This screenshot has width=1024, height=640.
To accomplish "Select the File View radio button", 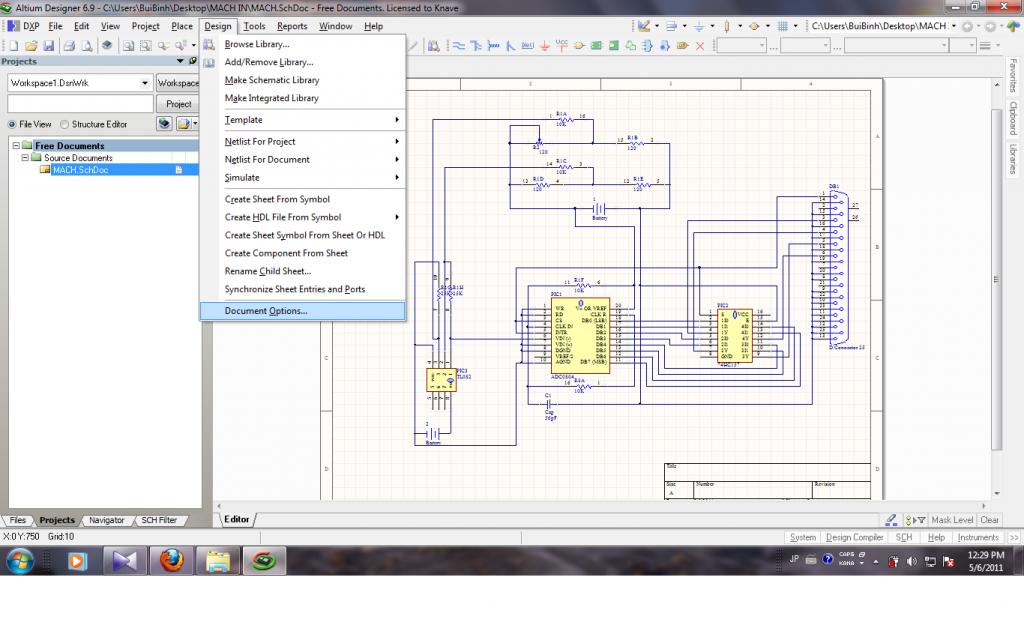I will tap(12, 124).
